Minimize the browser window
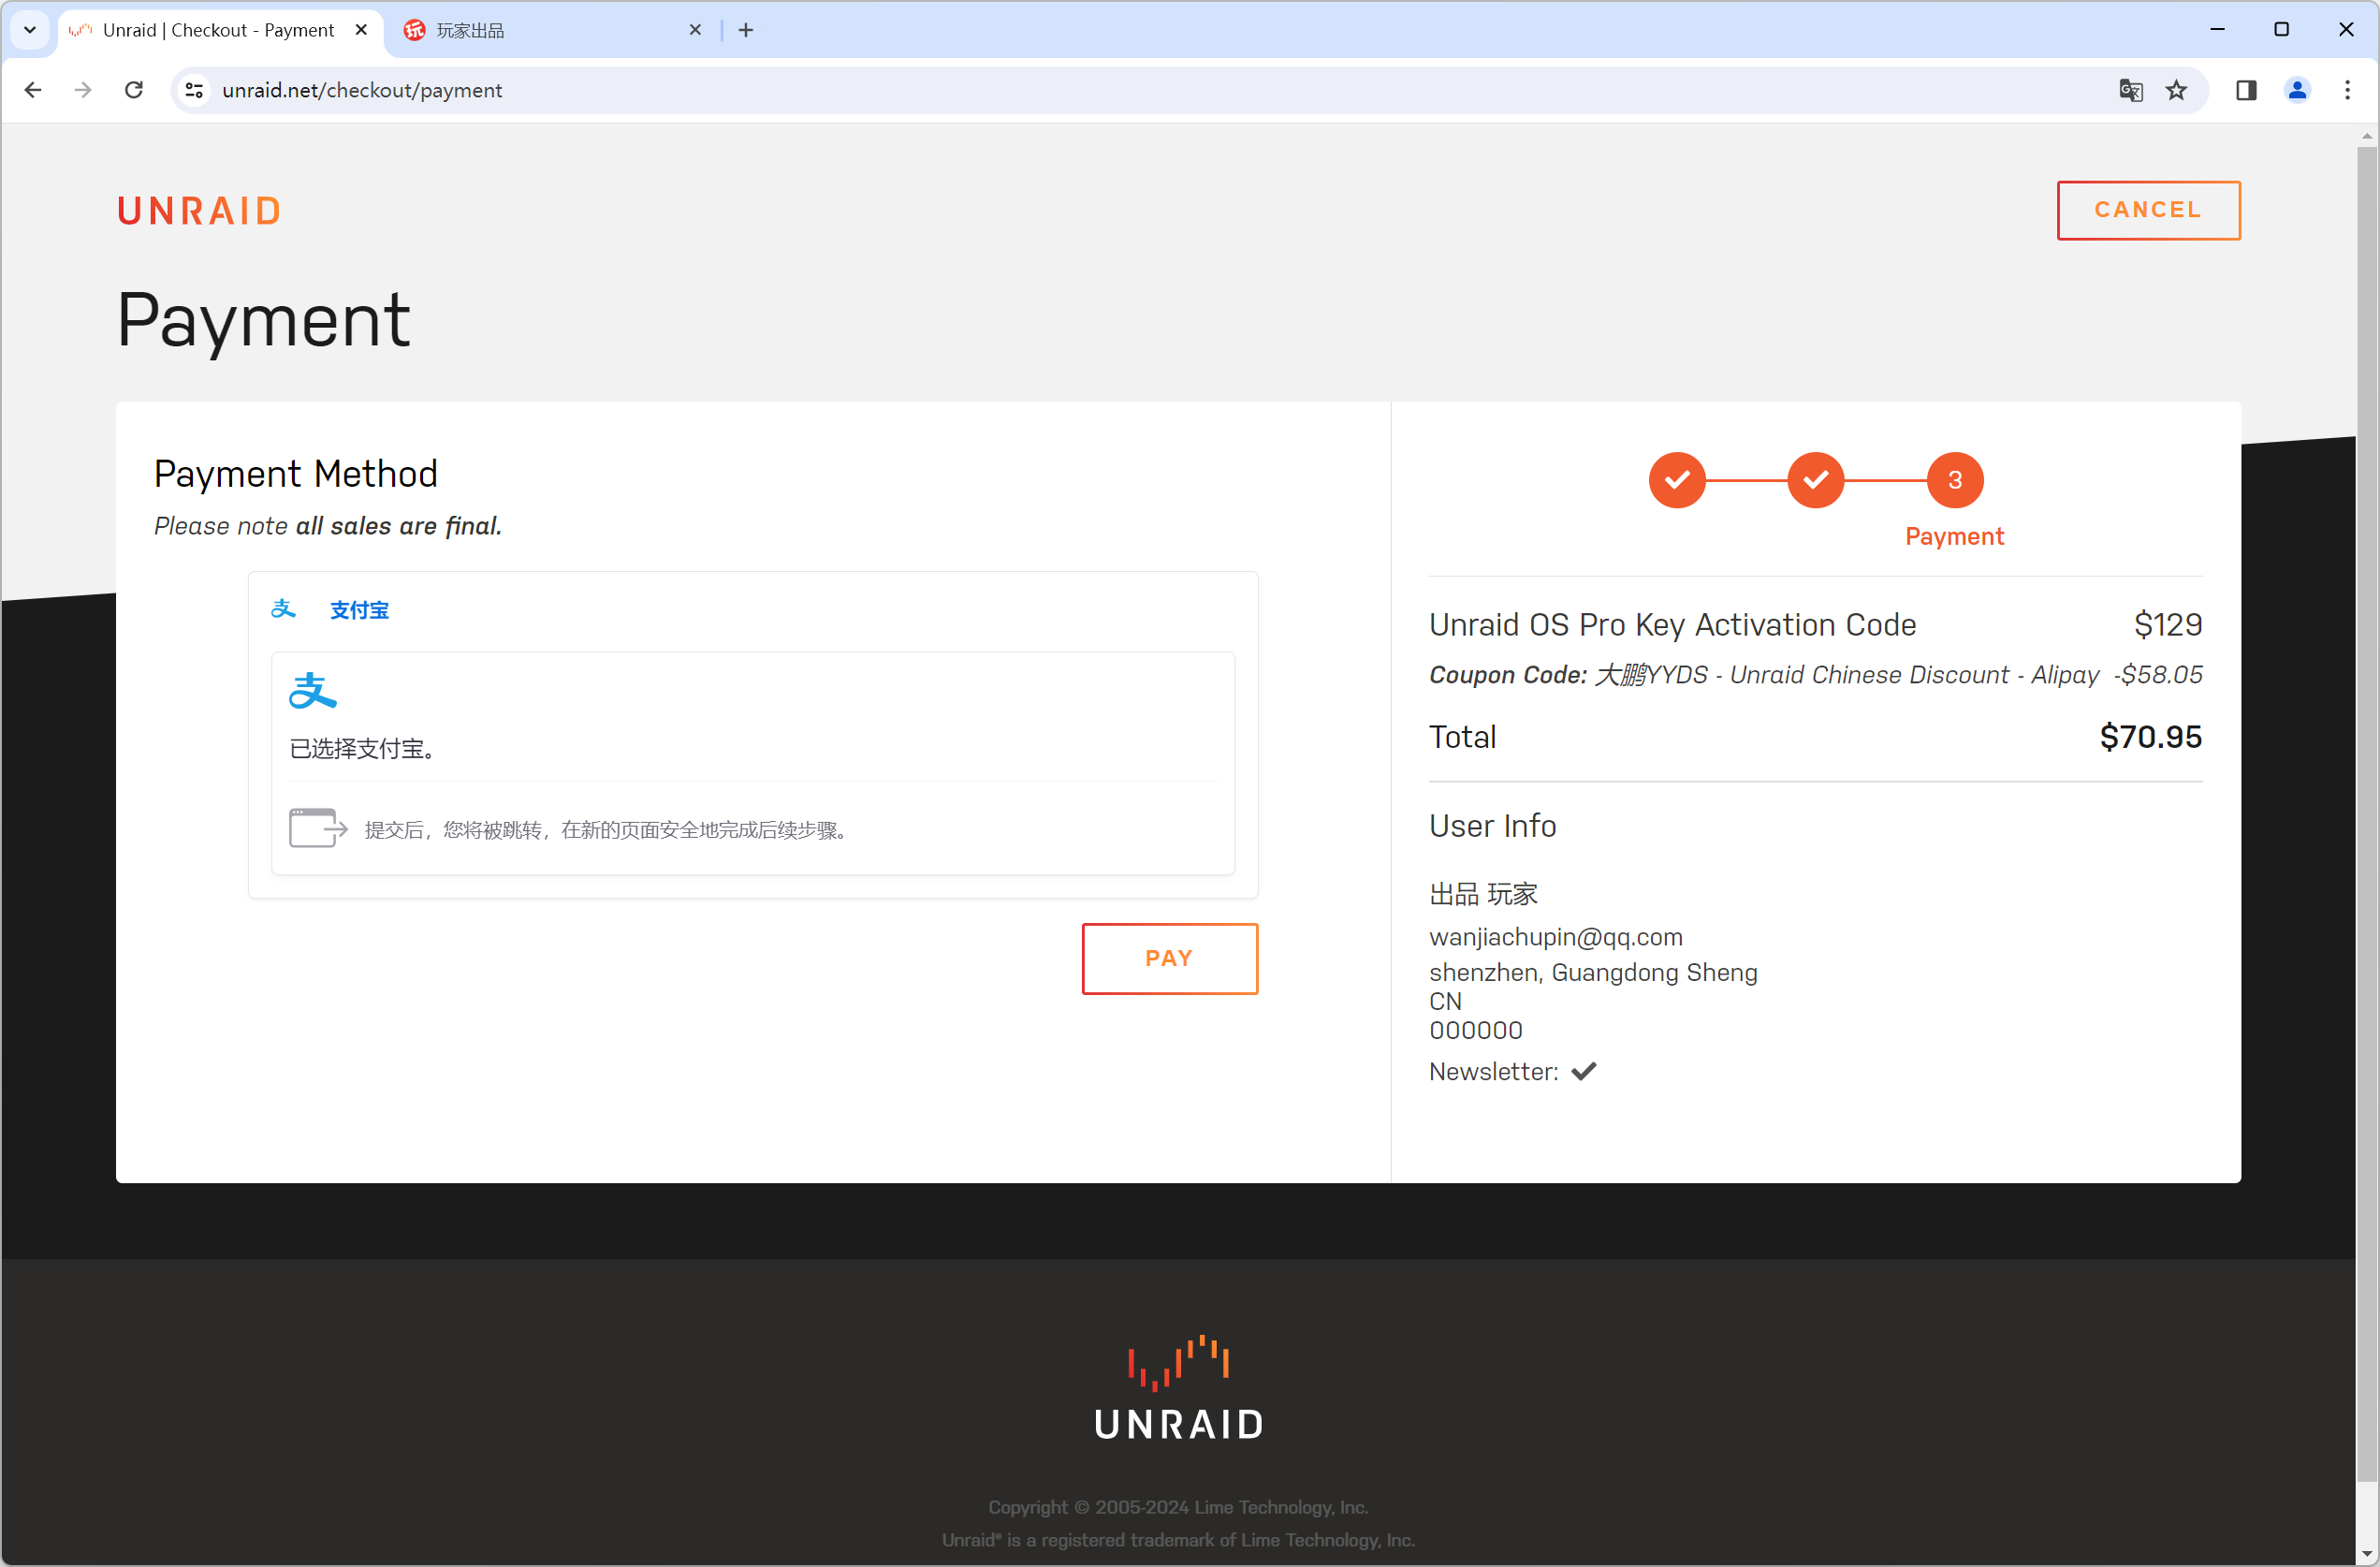Screen dimensions: 2380x1567 pyautogui.click(x=2217, y=30)
